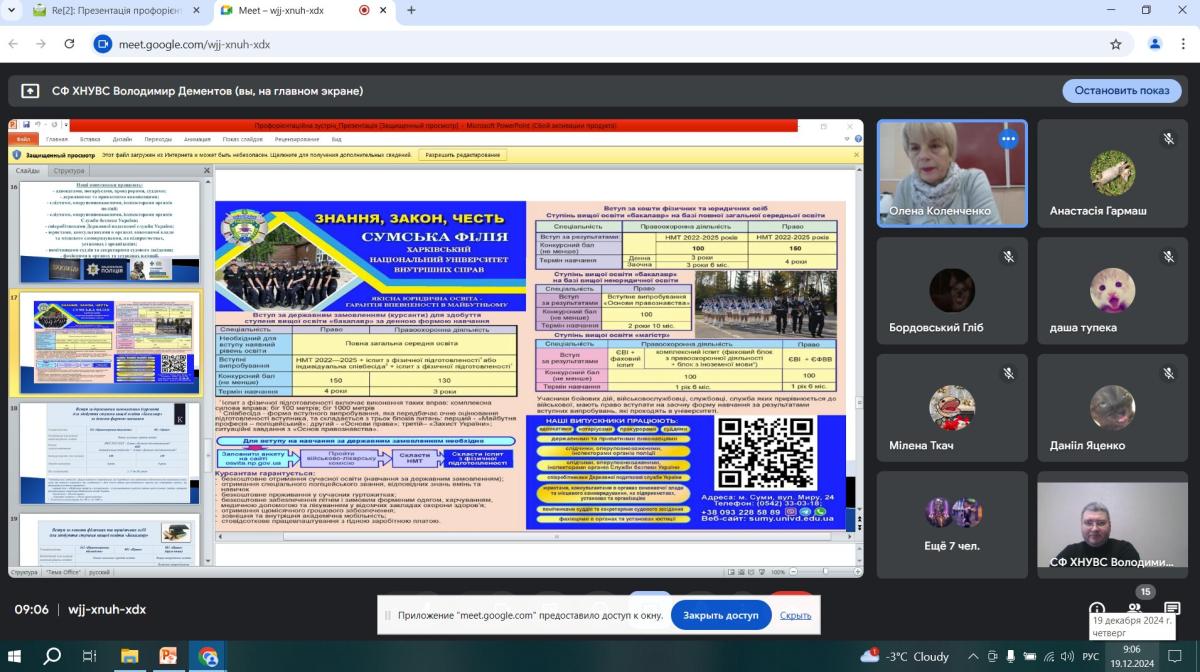Open Chrome tab search dropdown arrow
The image size is (1200, 672).
(14, 10)
